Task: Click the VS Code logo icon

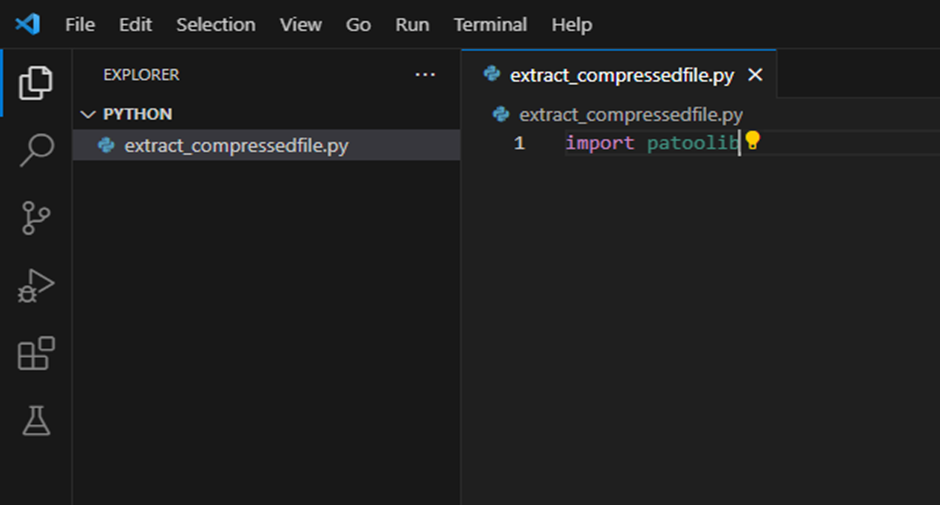Action: (x=28, y=25)
